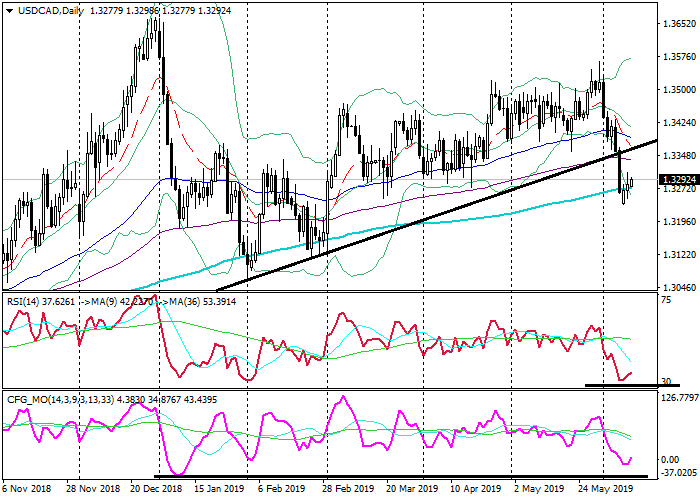
Task: Click the USDCAD,Daily chart title
Action: click(x=45, y=10)
